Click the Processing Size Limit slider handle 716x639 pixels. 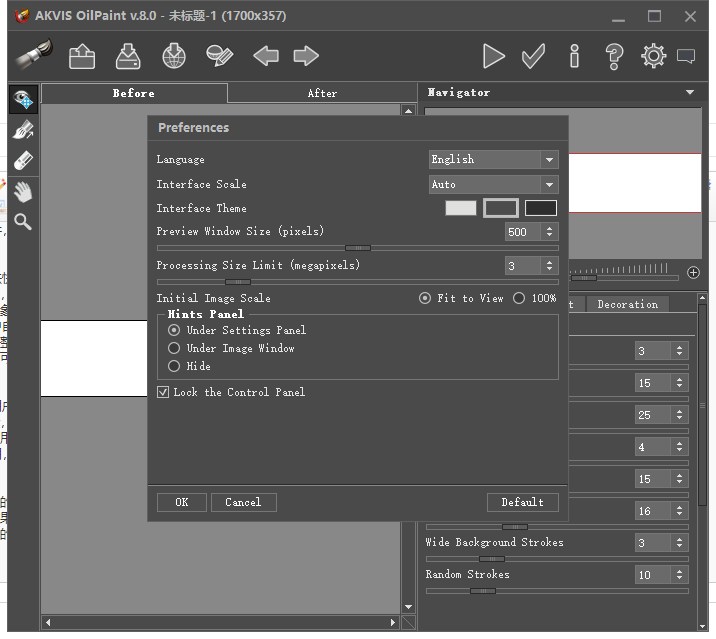click(x=238, y=282)
